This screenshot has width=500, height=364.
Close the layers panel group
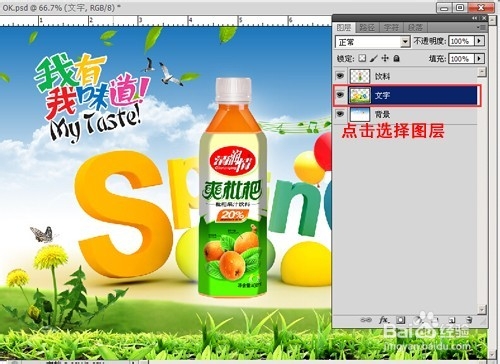click(484, 18)
